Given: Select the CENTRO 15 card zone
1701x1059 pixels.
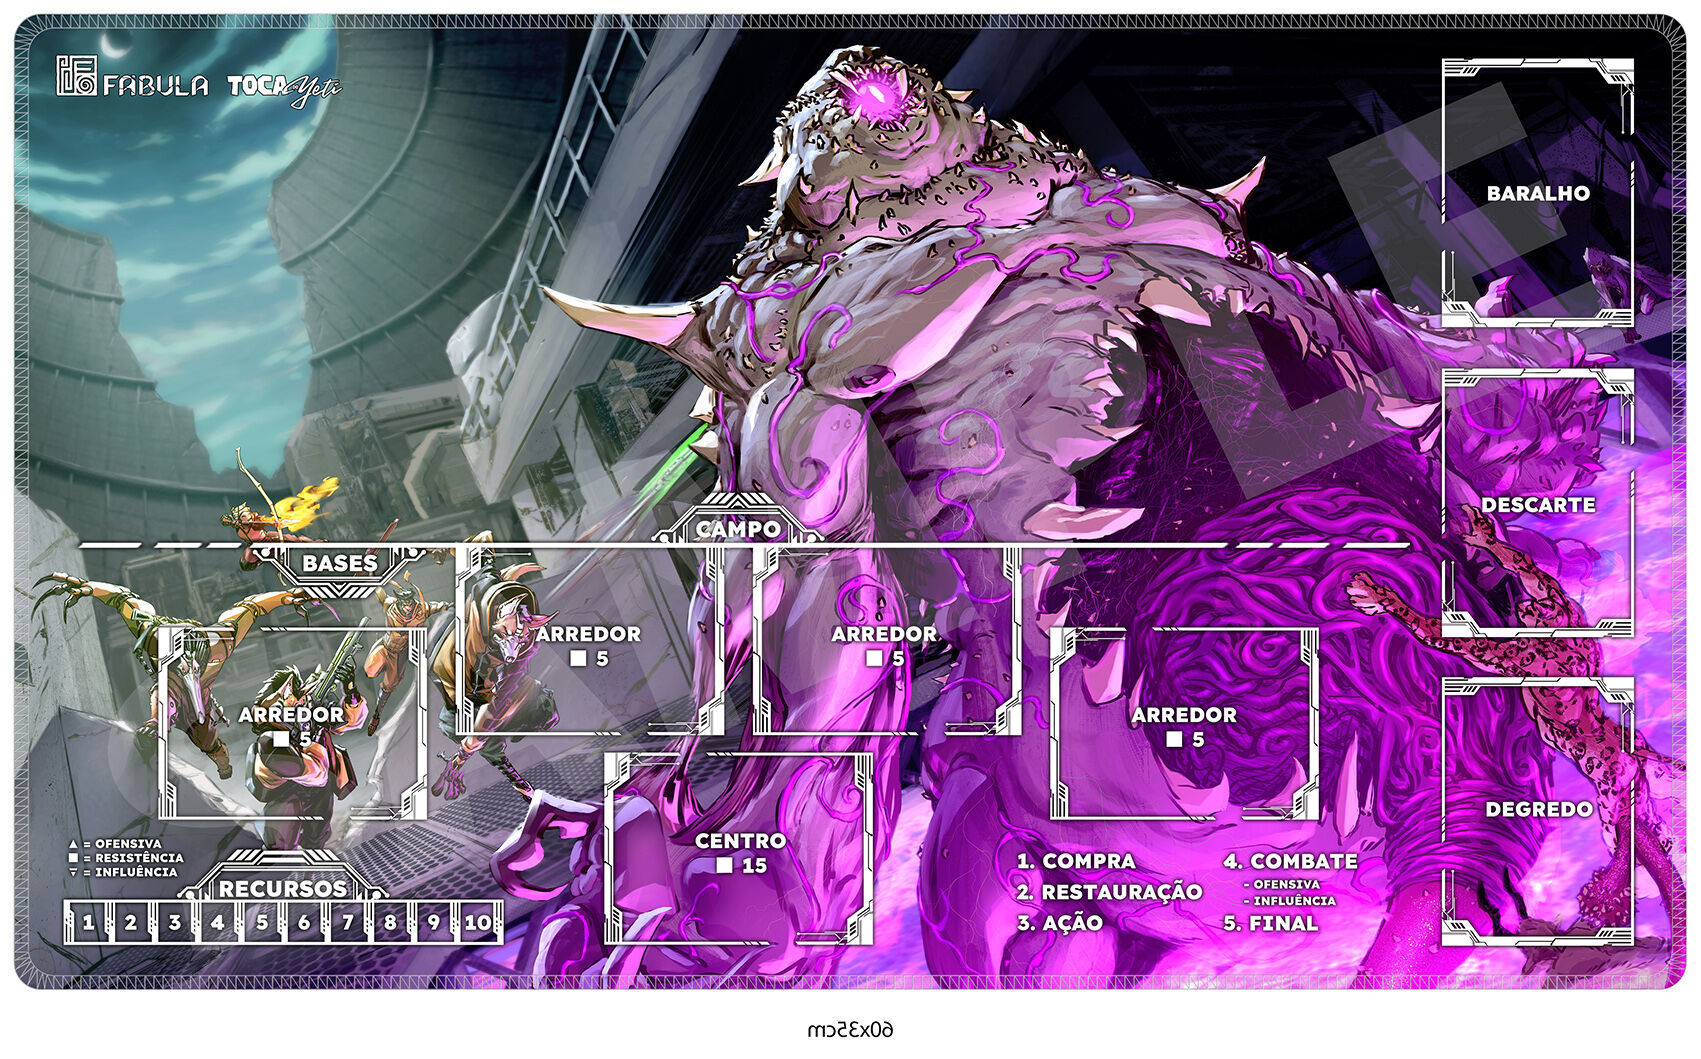Looking at the screenshot, I should pyautogui.click(x=739, y=848).
